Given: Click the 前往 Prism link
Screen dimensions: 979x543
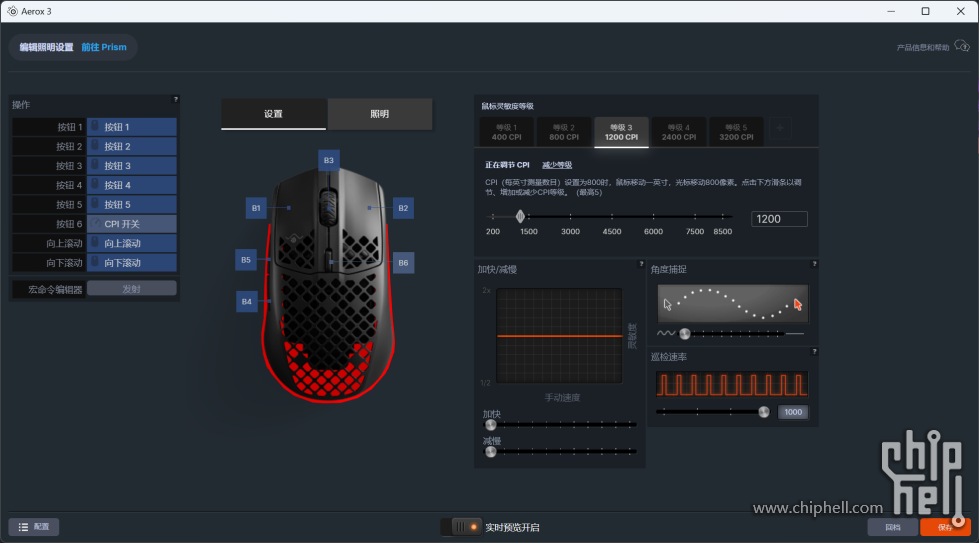Looking at the screenshot, I should [104, 47].
